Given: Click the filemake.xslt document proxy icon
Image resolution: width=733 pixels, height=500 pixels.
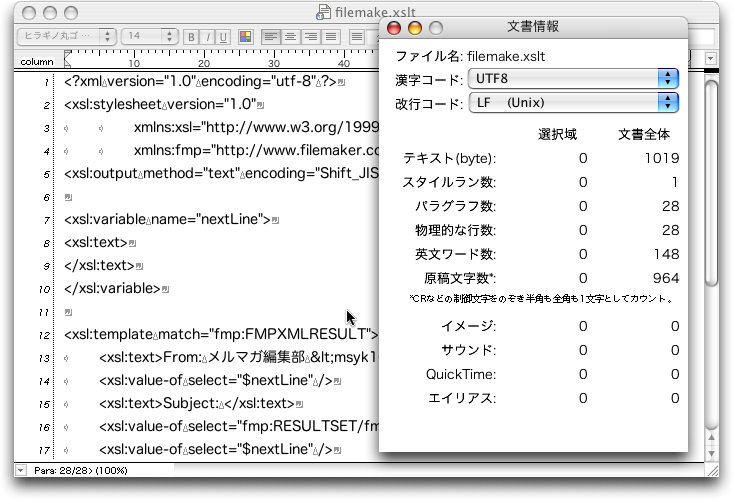Looking at the screenshot, I should (323, 11).
